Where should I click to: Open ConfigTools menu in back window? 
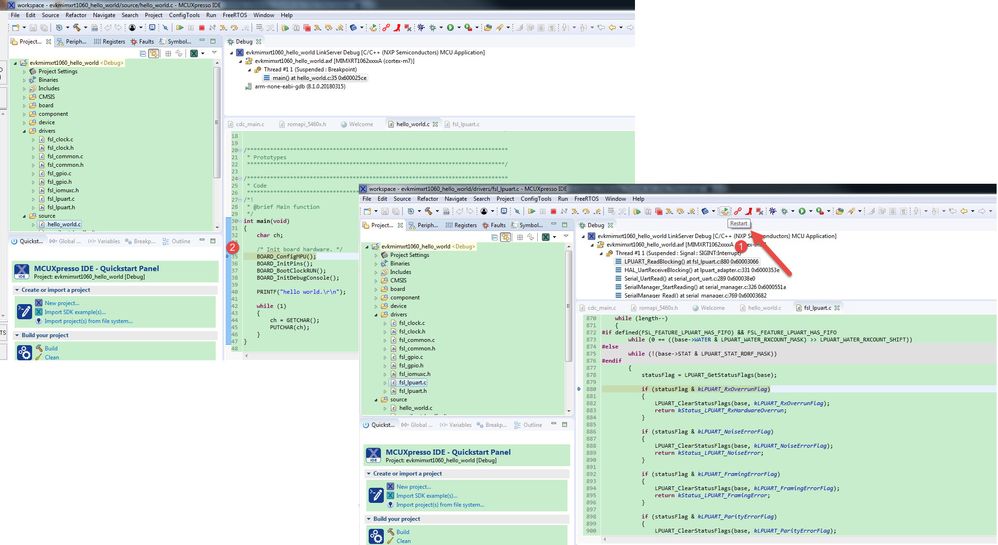click(x=184, y=15)
